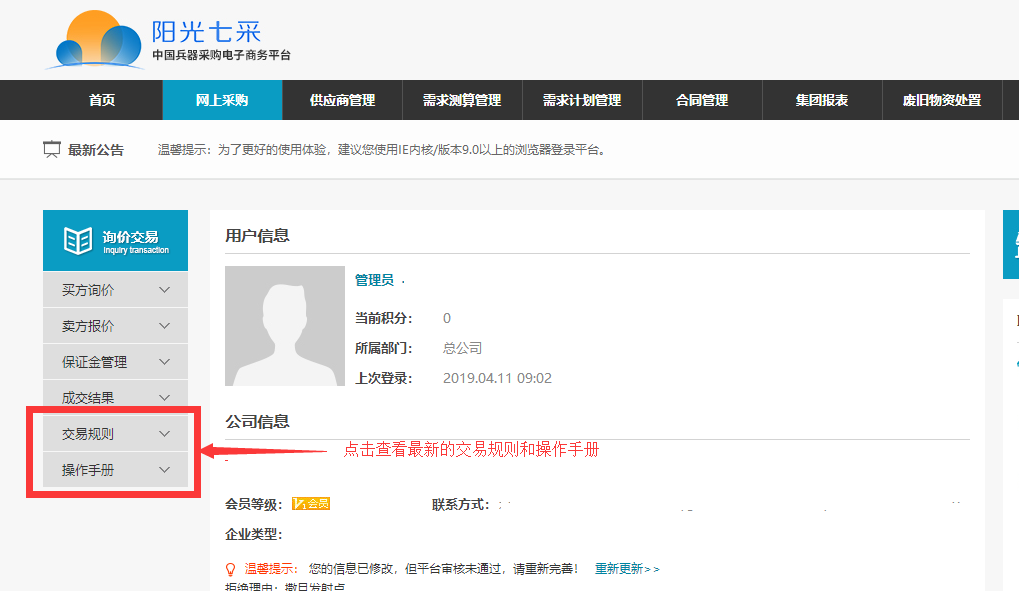Open the 交易规则 sidebar menu
The image size is (1019, 591).
click(x=116, y=434)
